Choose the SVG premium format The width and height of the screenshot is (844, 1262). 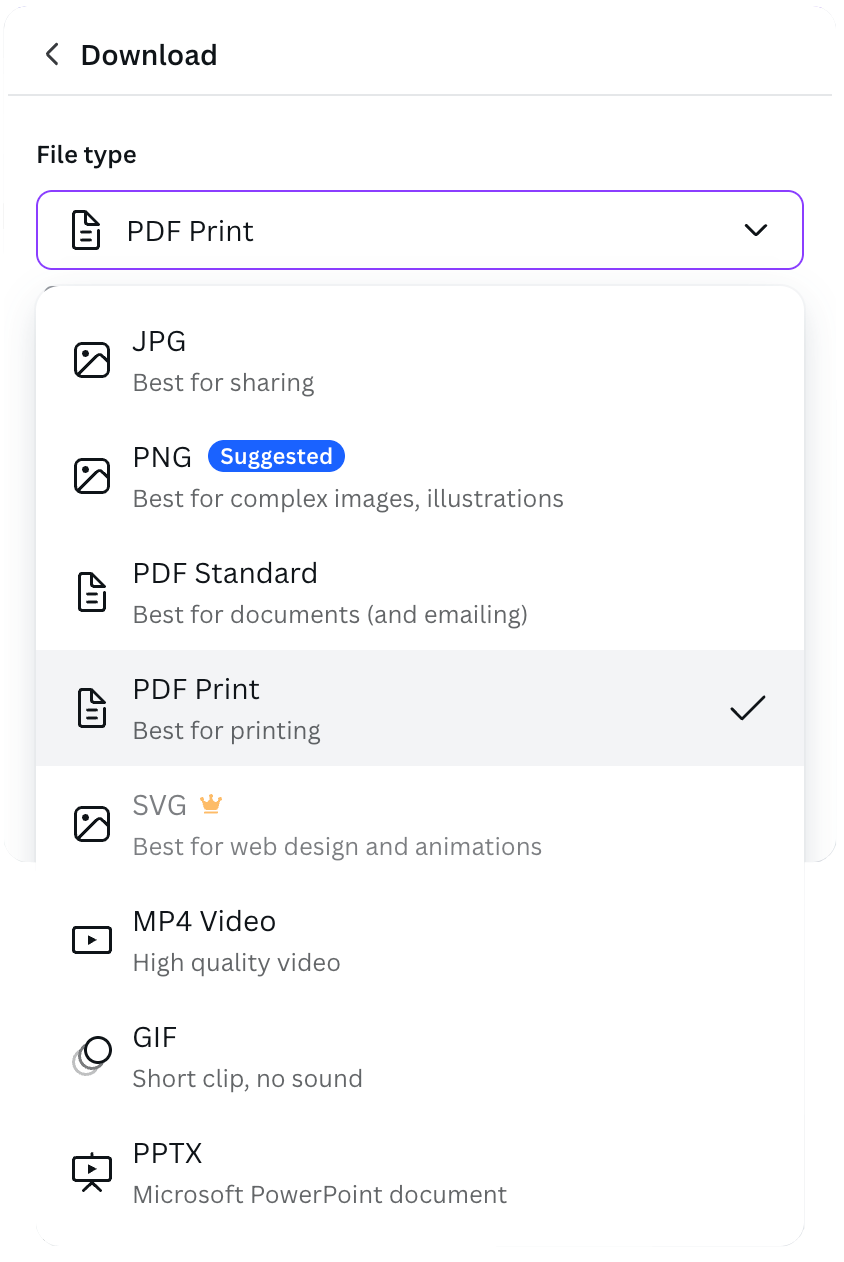pos(420,824)
